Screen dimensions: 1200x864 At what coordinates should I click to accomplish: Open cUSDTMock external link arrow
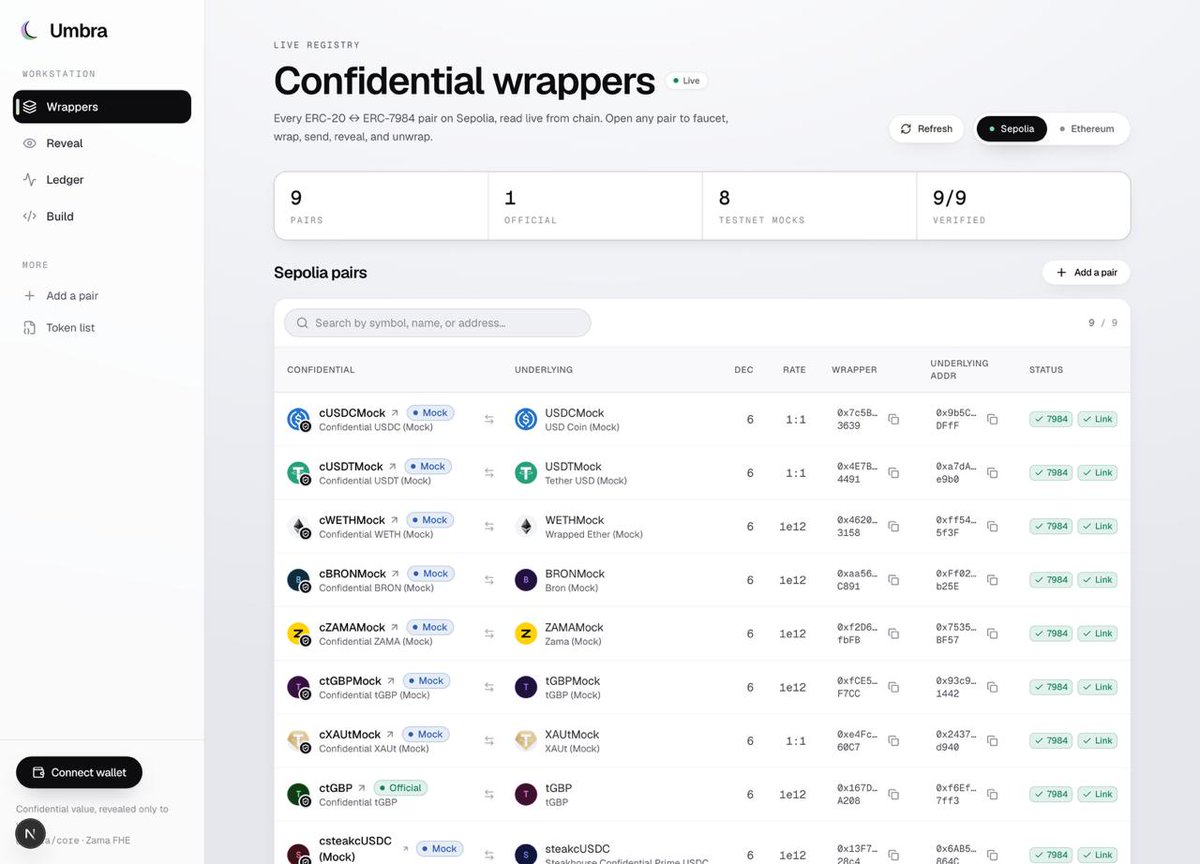coord(393,467)
